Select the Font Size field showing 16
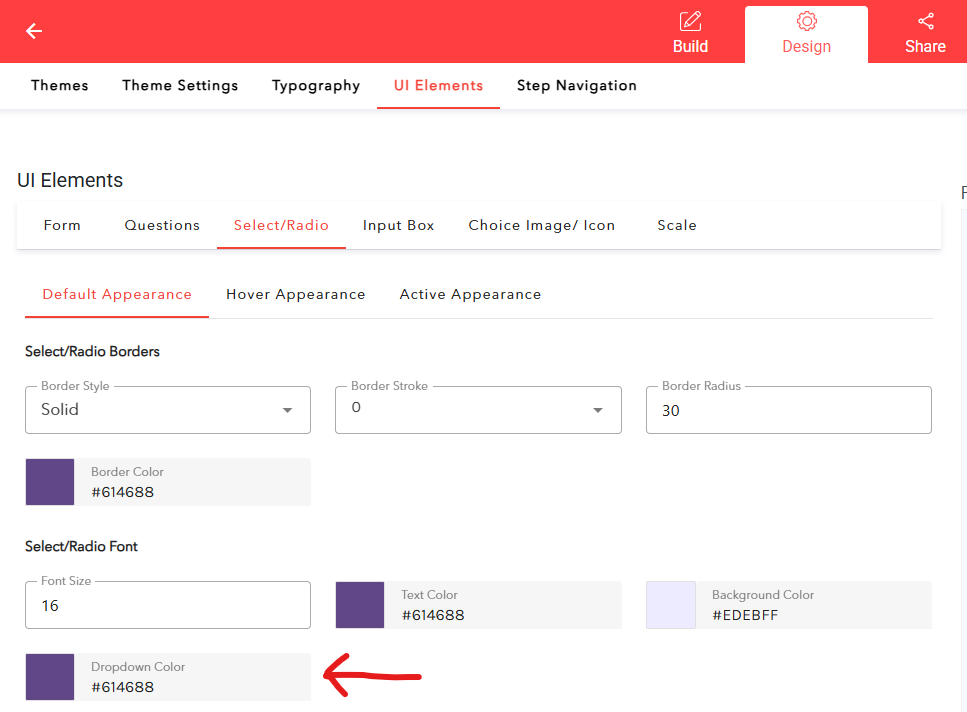 pyautogui.click(x=167, y=605)
